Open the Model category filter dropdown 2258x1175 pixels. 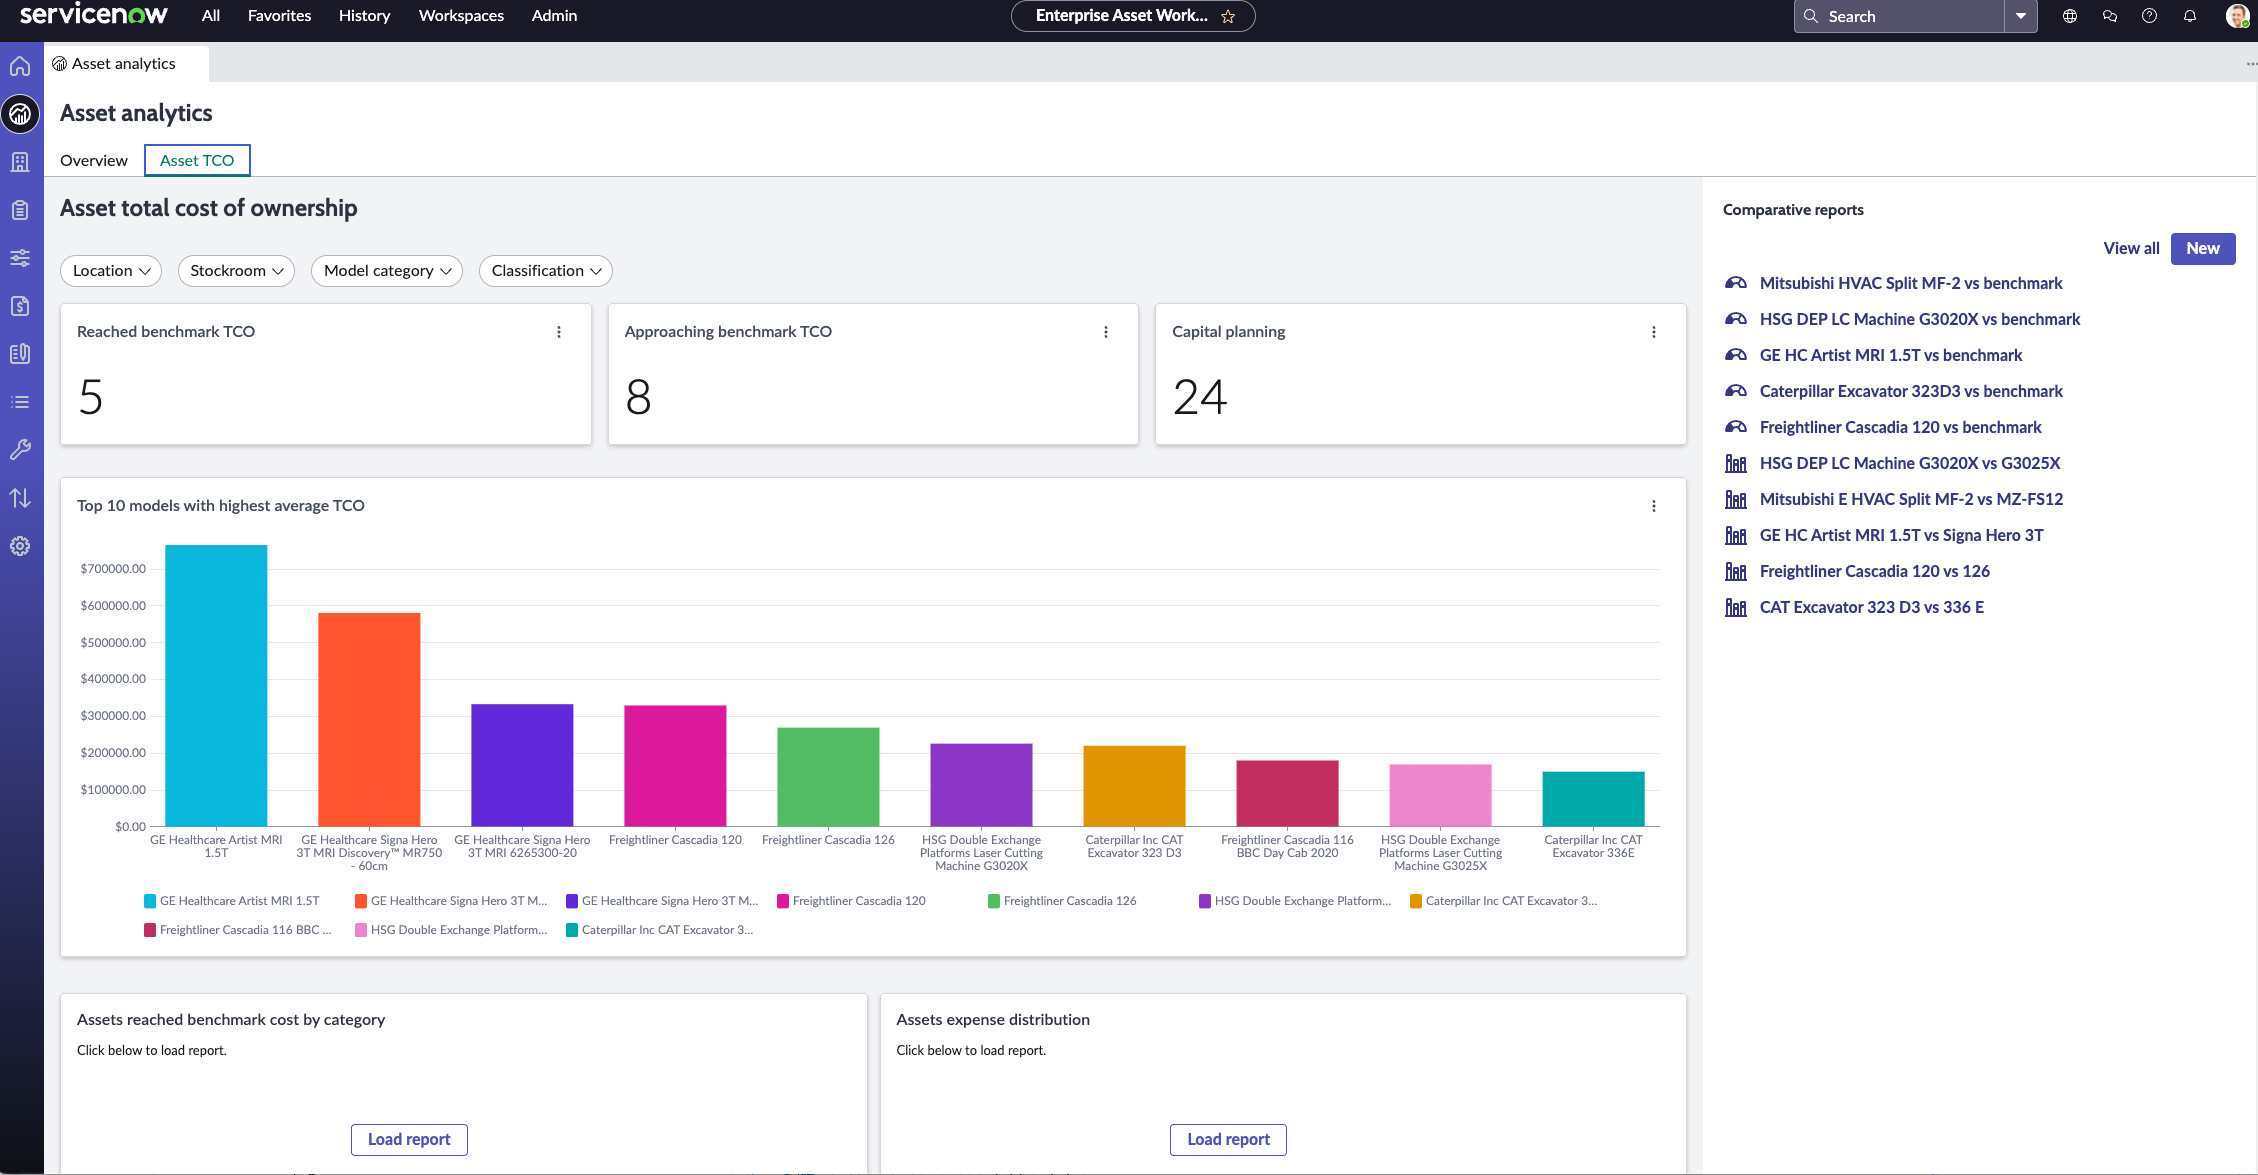(x=387, y=271)
